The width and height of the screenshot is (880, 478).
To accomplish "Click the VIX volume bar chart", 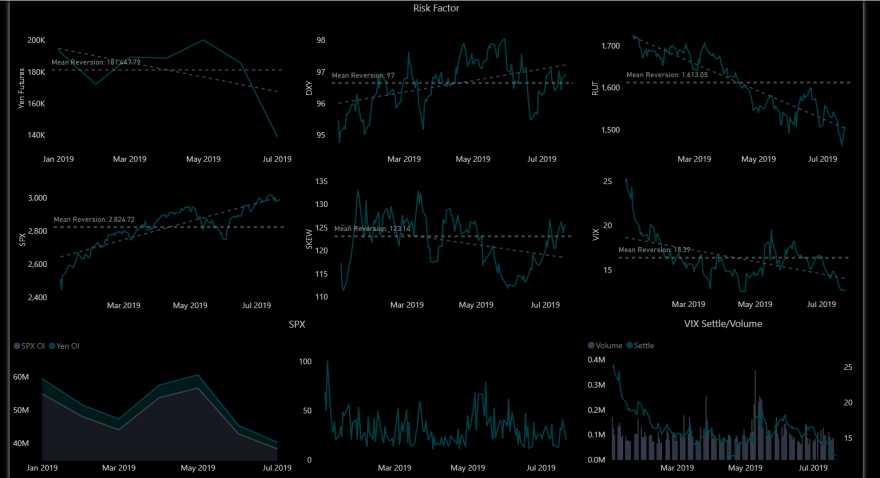I will pyautogui.click(x=724, y=412).
